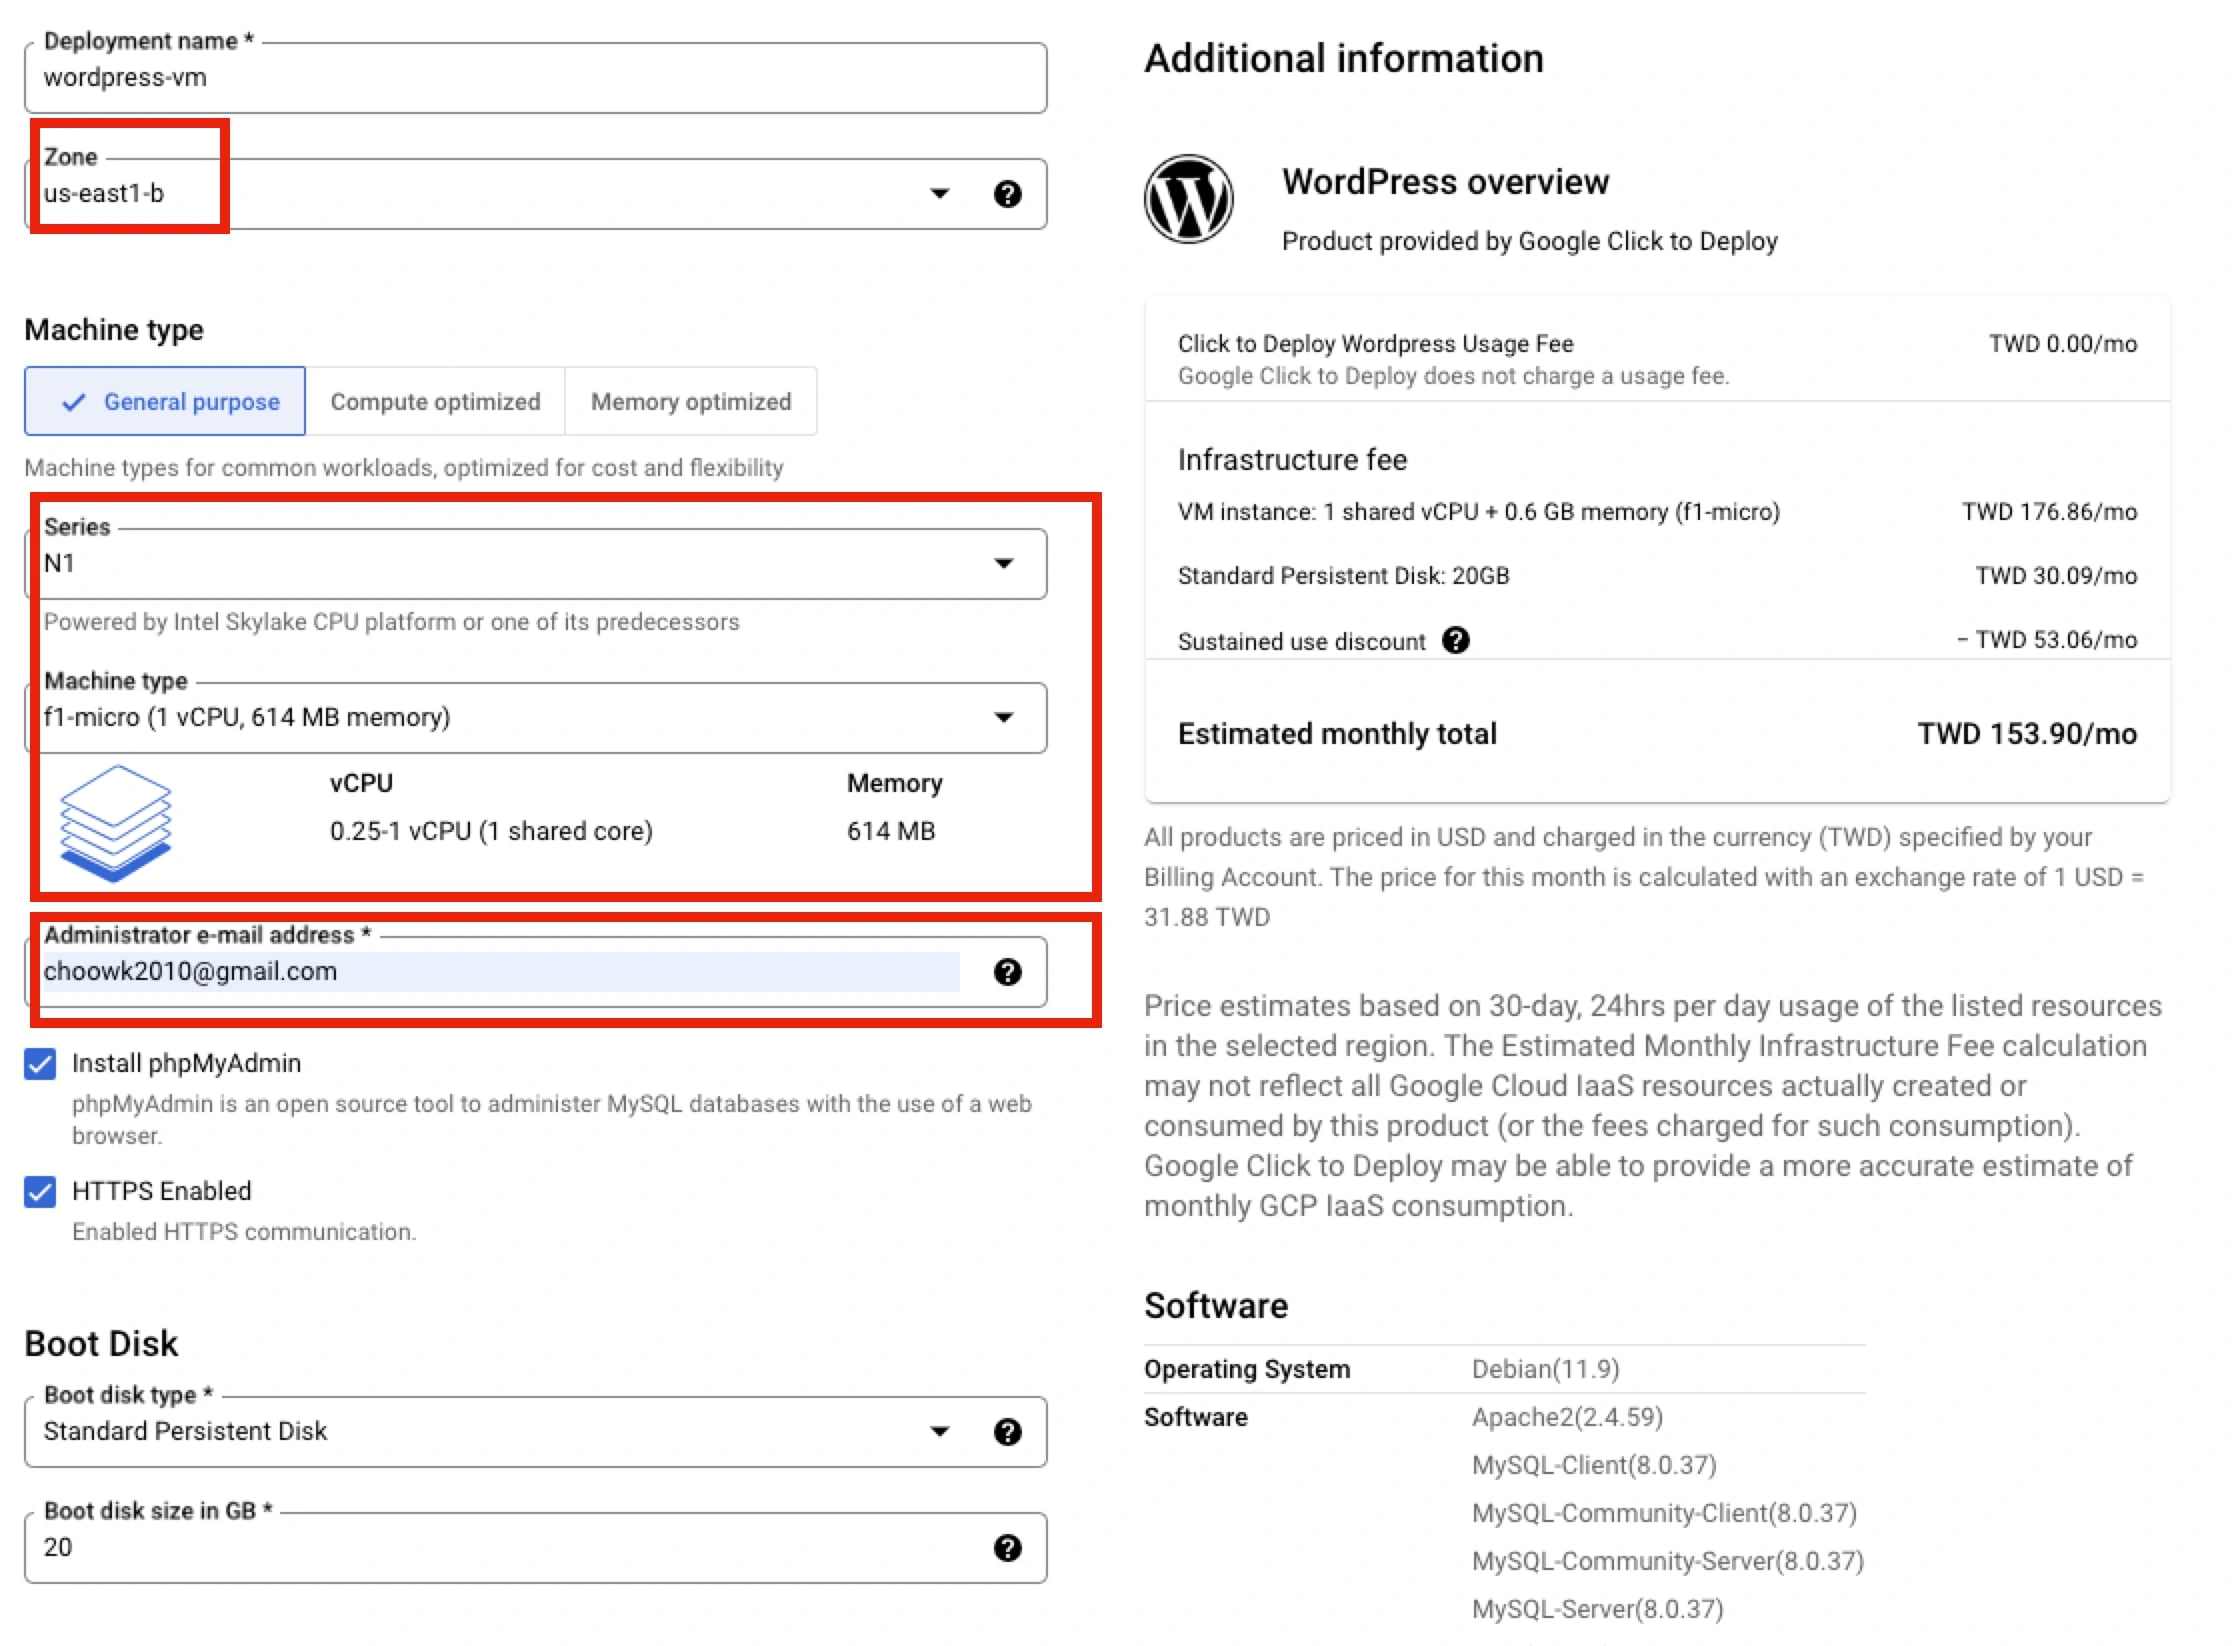Click the 0.25-1 vCPU (1 shared core) value

491,831
